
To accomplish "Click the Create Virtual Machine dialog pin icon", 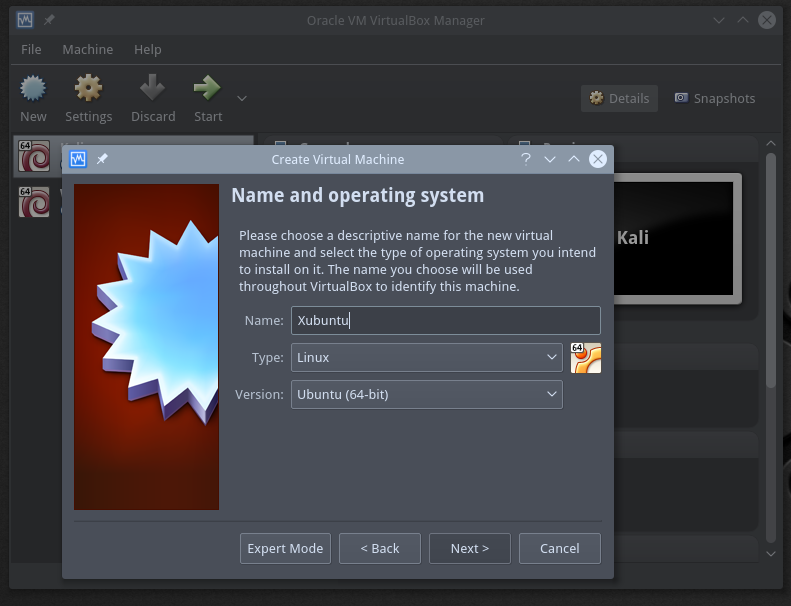I will 102,159.
